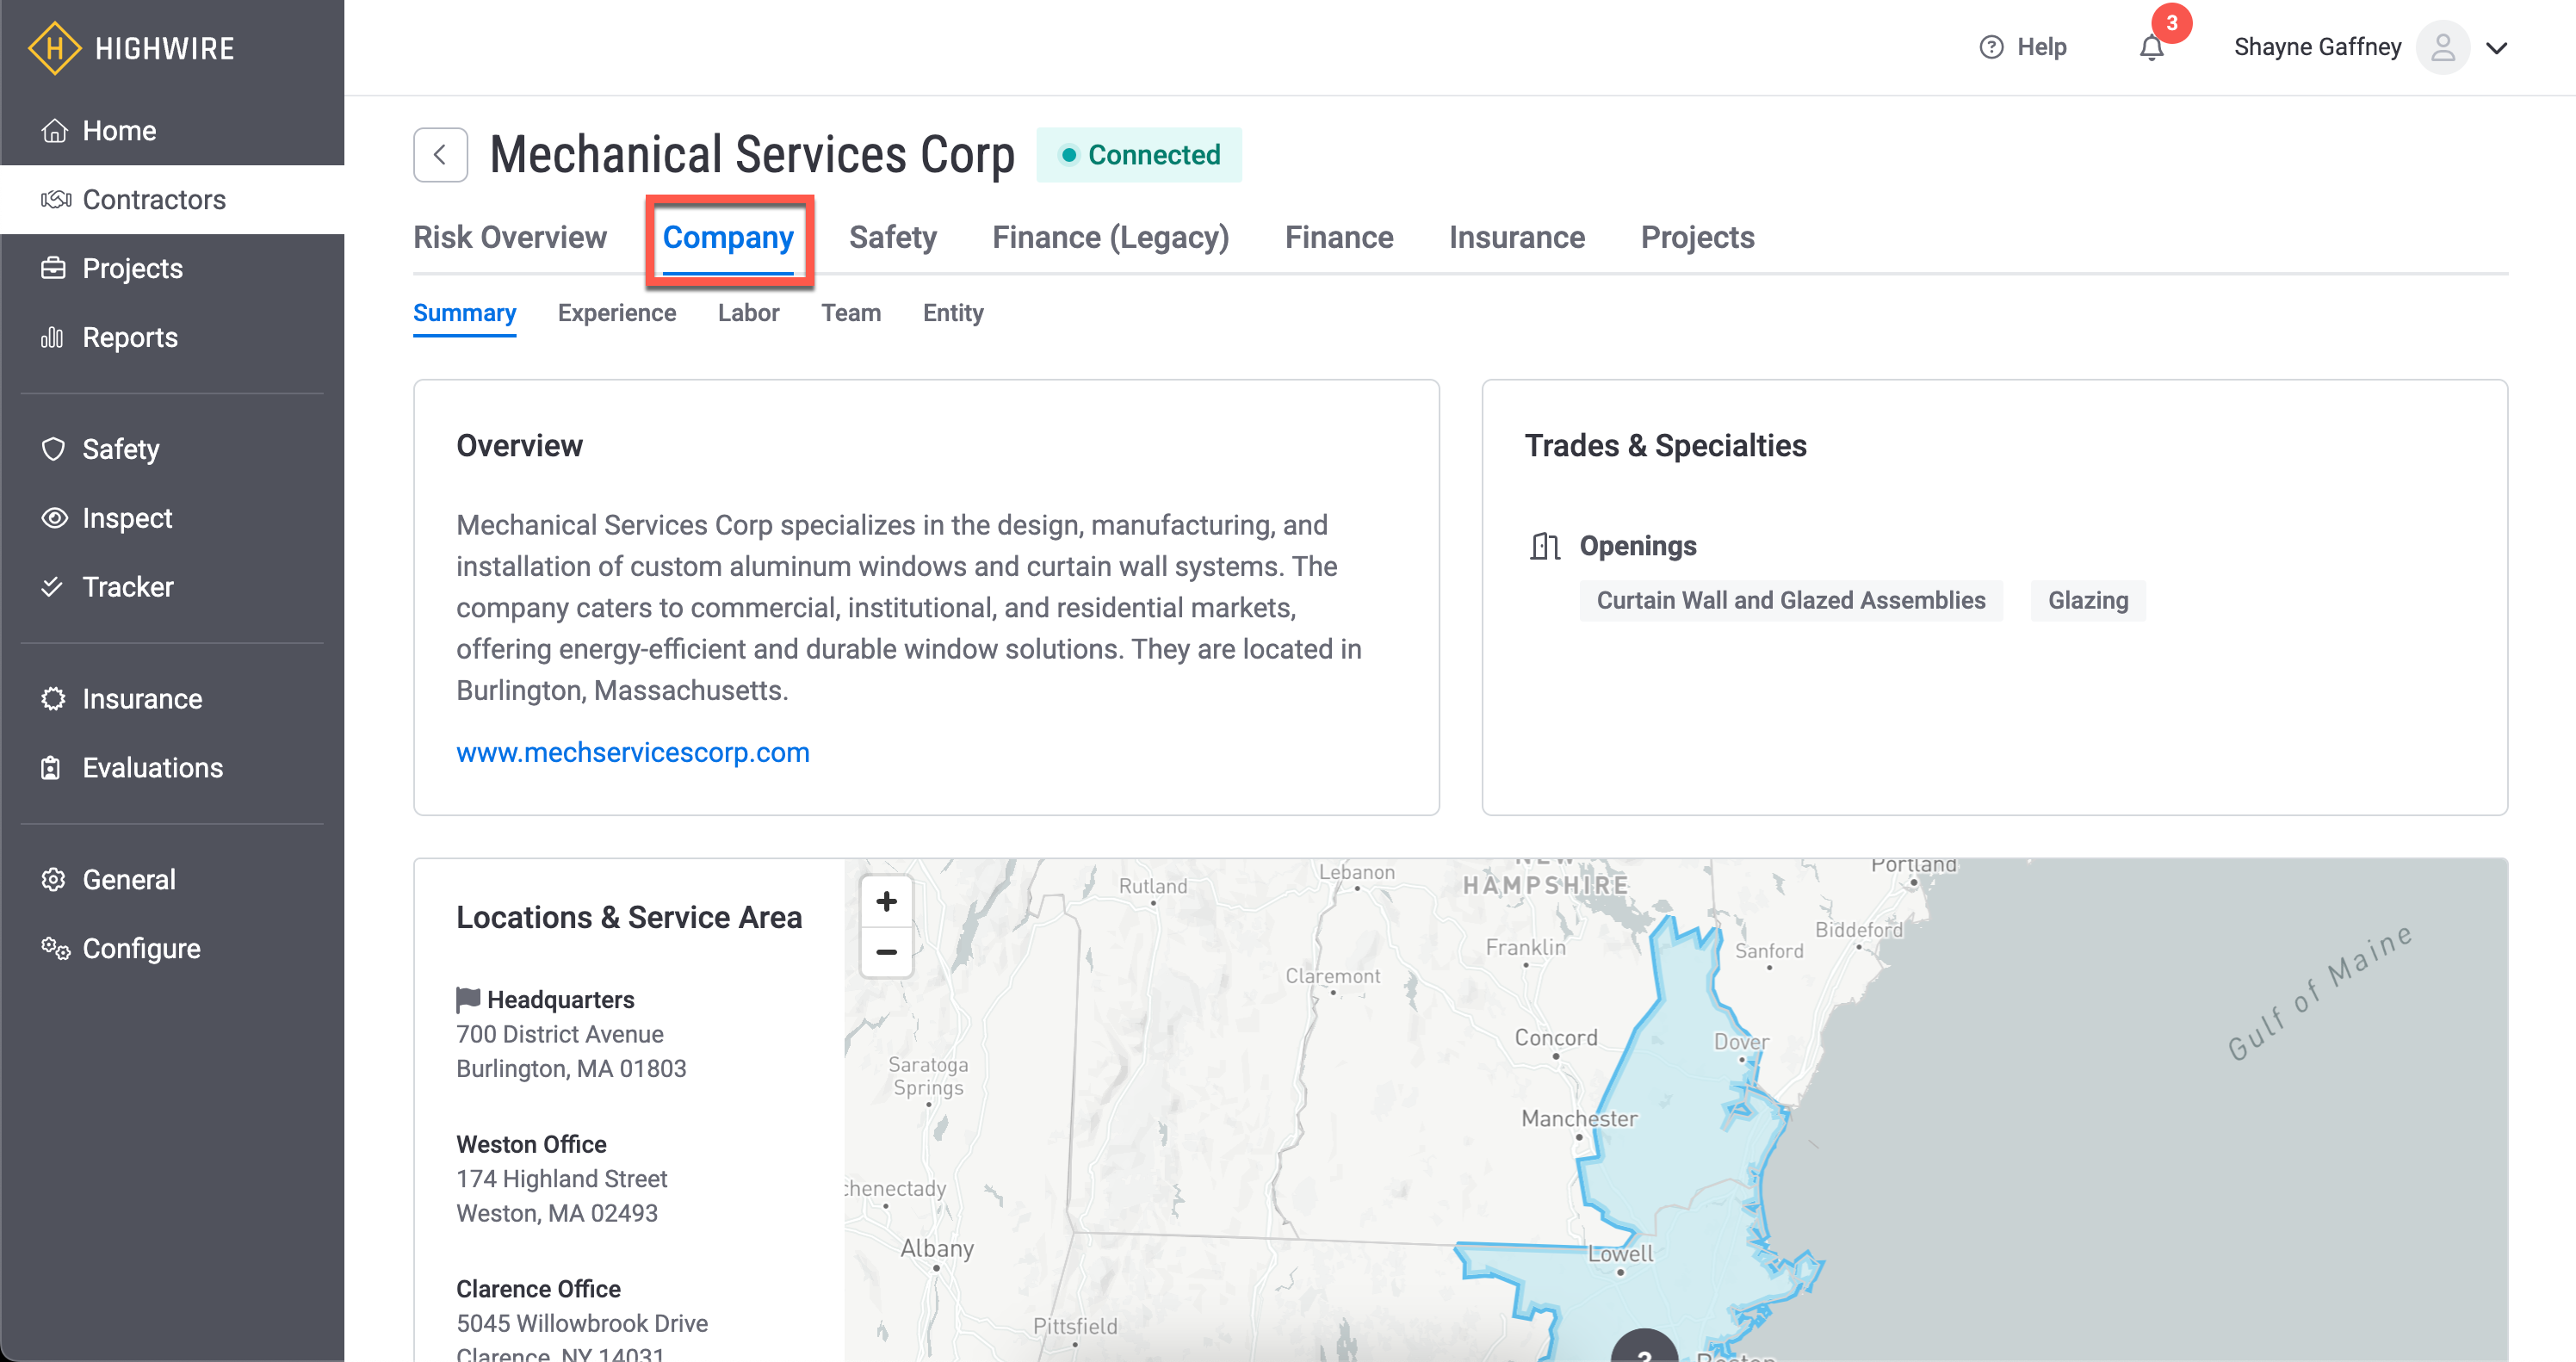Viewport: 2576px width, 1362px height.
Task: Zoom out on the map
Action: tap(886, 952)
